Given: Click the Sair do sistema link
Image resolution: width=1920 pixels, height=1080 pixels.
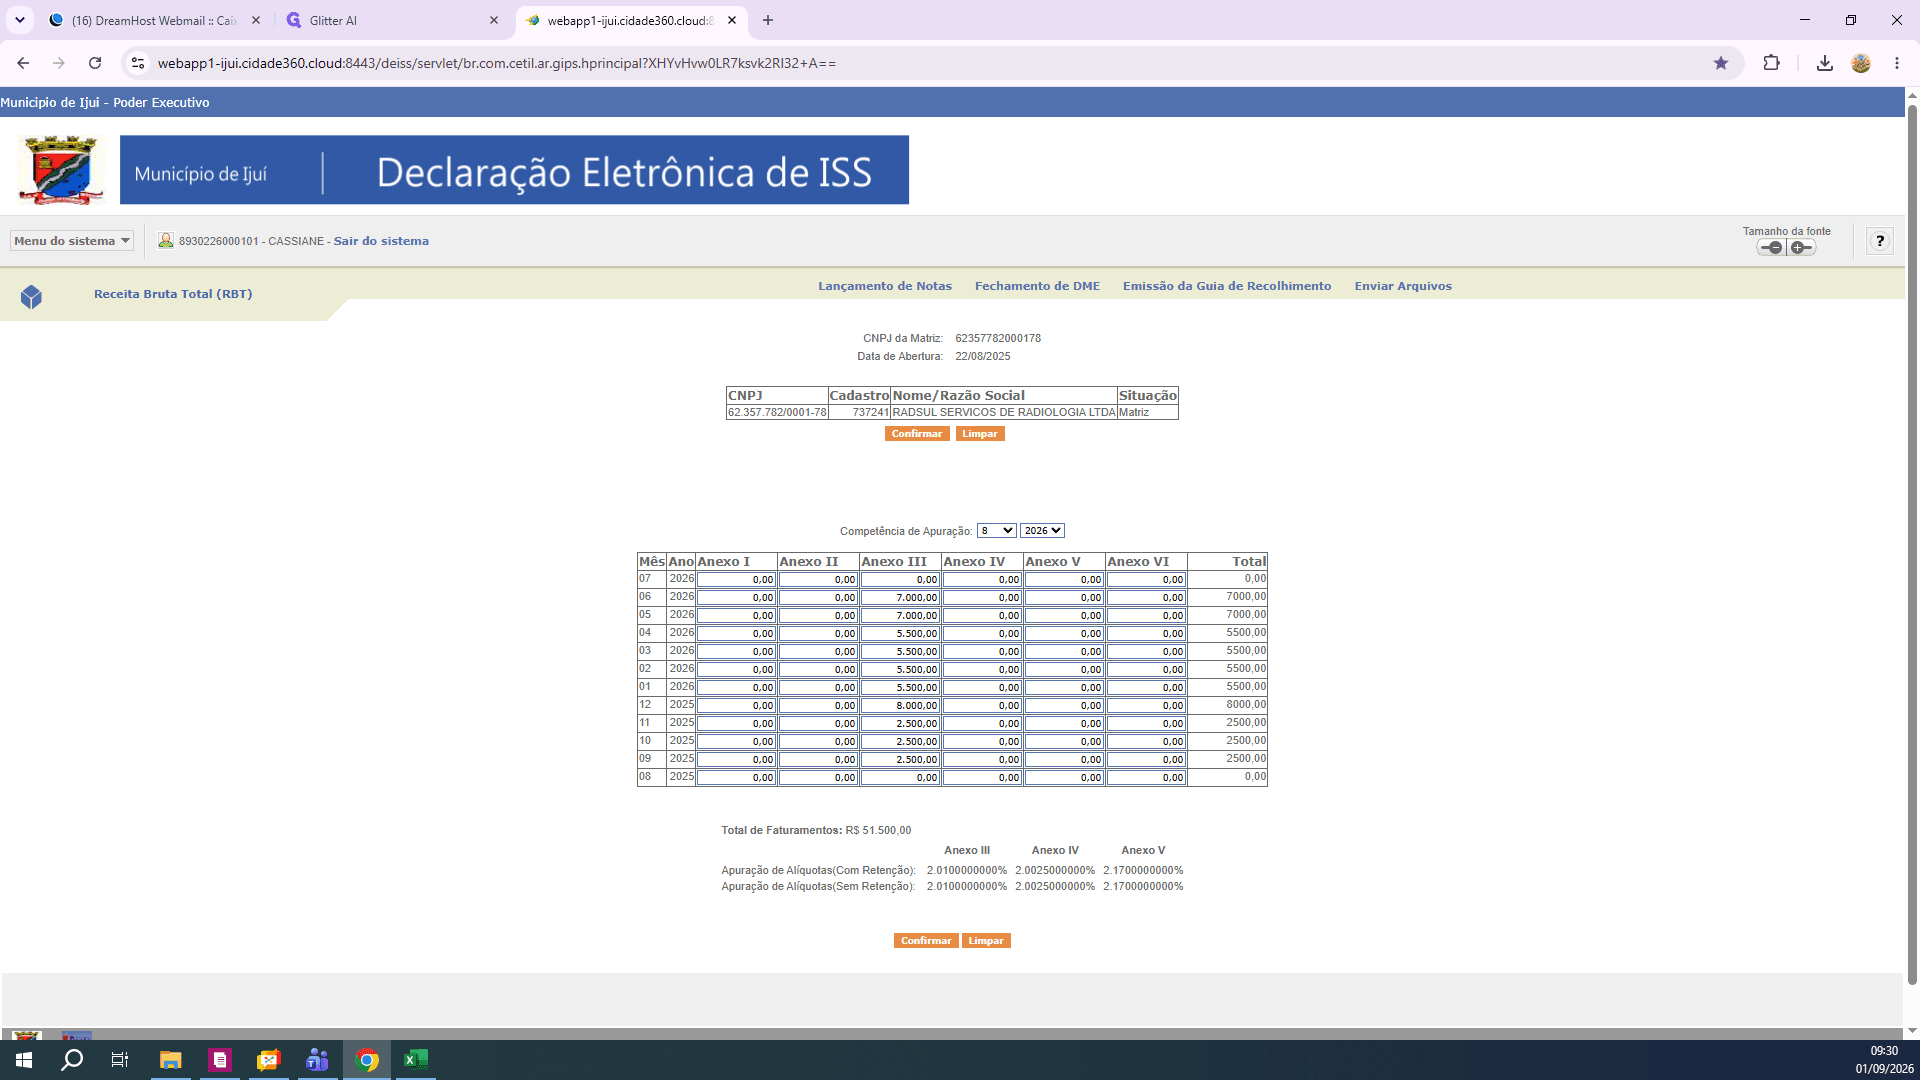Looking at the screenshot, I should [x=381, y=241].
